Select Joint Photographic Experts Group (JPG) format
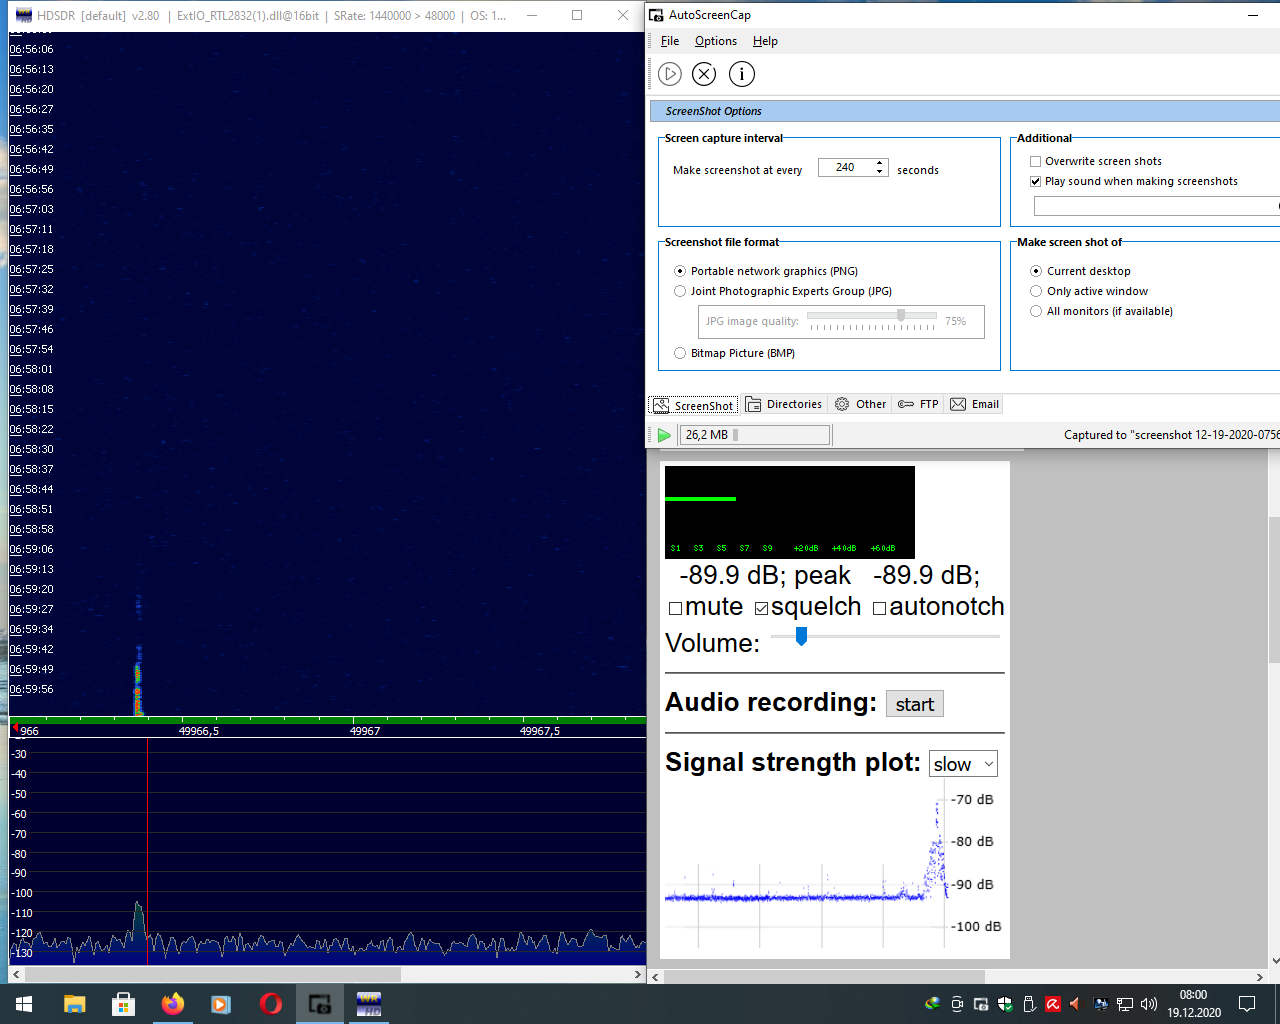Viewport: 1280px width, 1024px height. pyautogui.click(x=680, y=291)
